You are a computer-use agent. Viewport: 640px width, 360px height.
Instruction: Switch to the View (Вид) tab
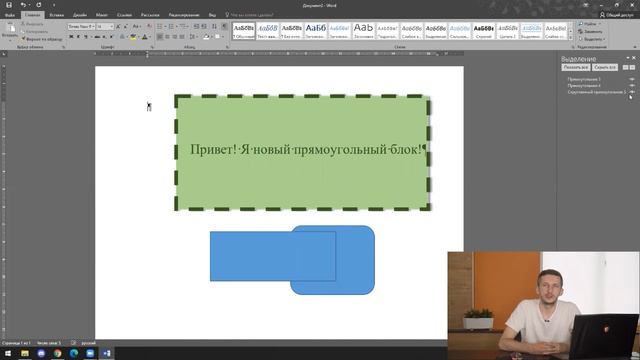[212, 15]
